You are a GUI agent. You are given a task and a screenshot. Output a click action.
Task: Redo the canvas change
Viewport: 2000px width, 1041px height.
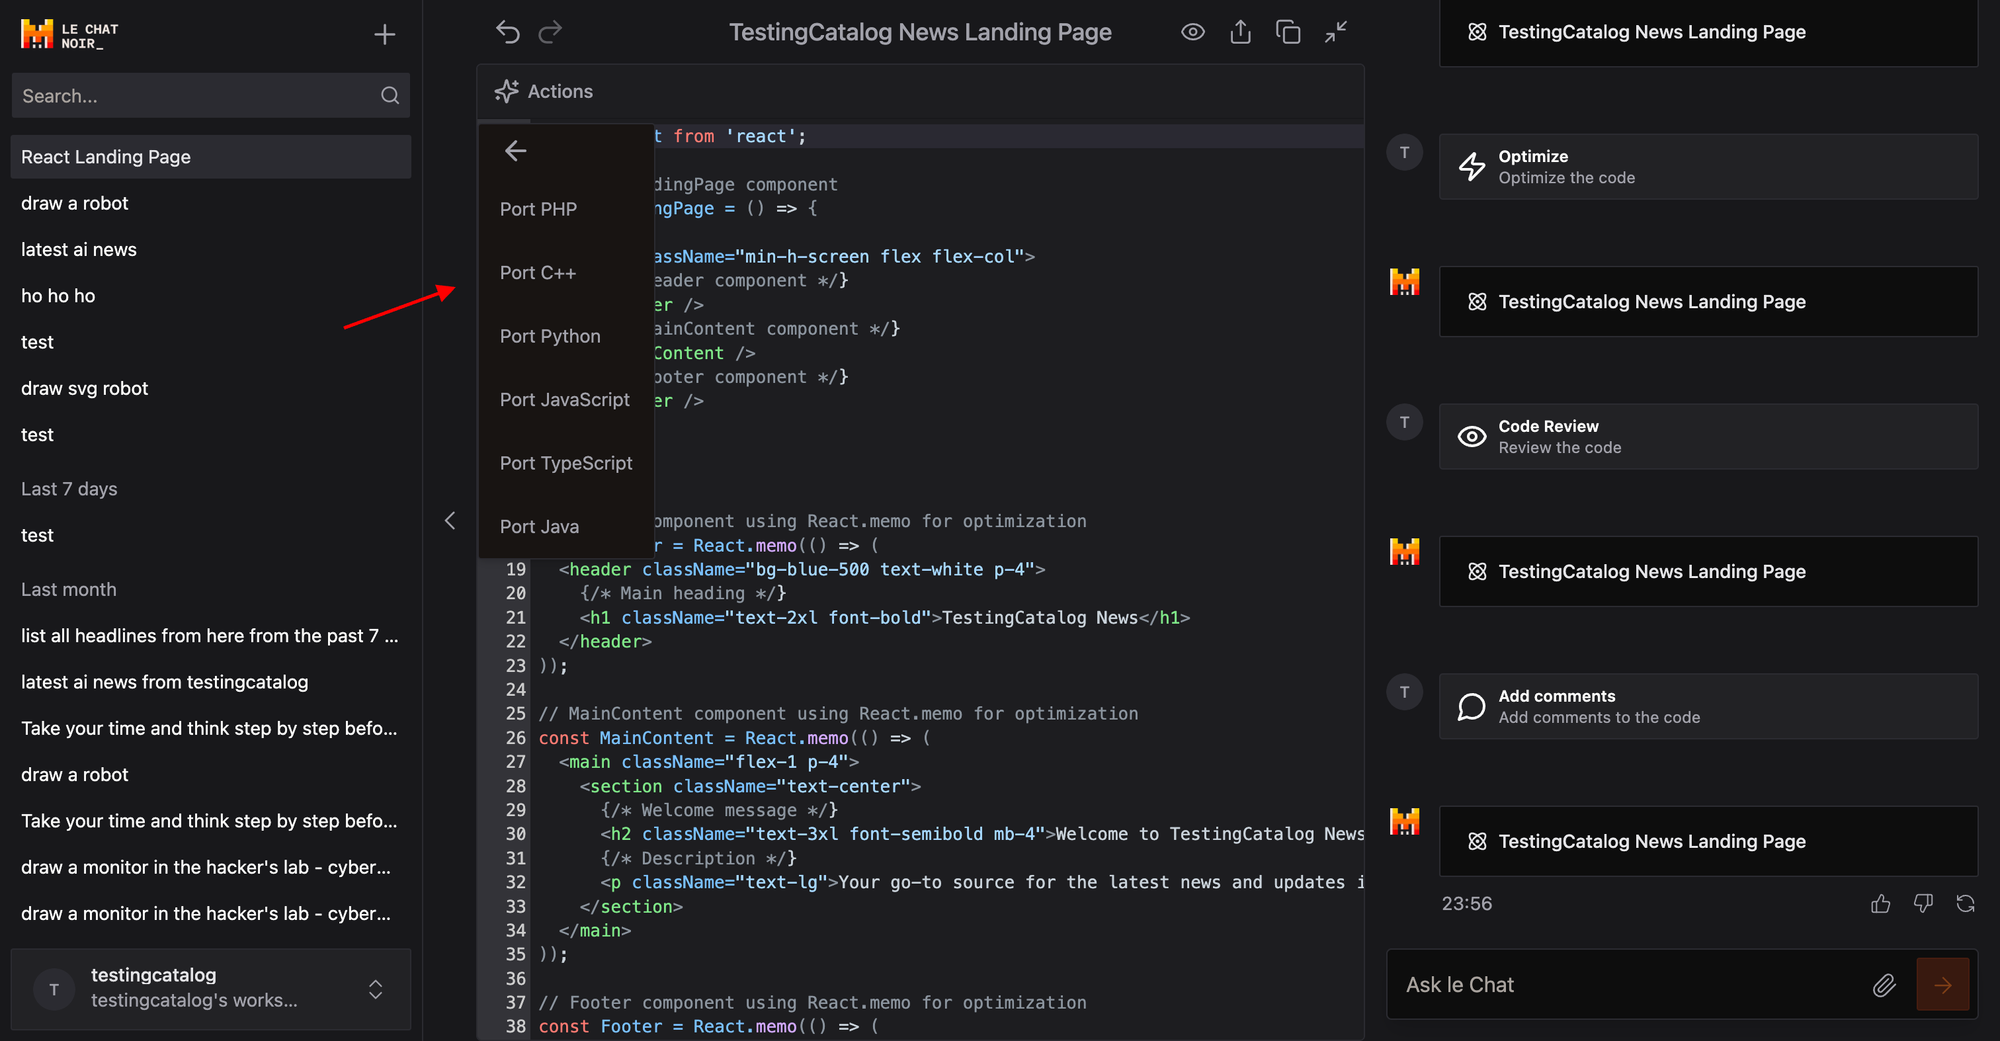[550, 32]
